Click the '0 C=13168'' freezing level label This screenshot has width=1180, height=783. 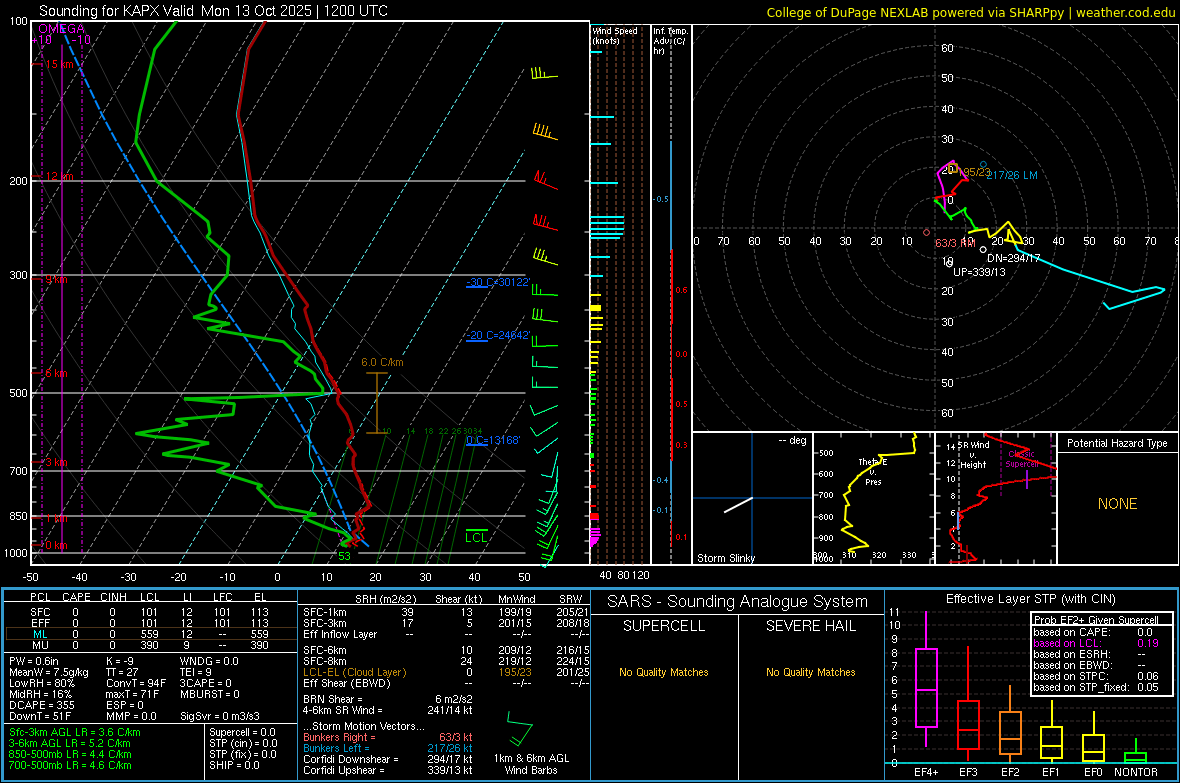tap(493, 440)
